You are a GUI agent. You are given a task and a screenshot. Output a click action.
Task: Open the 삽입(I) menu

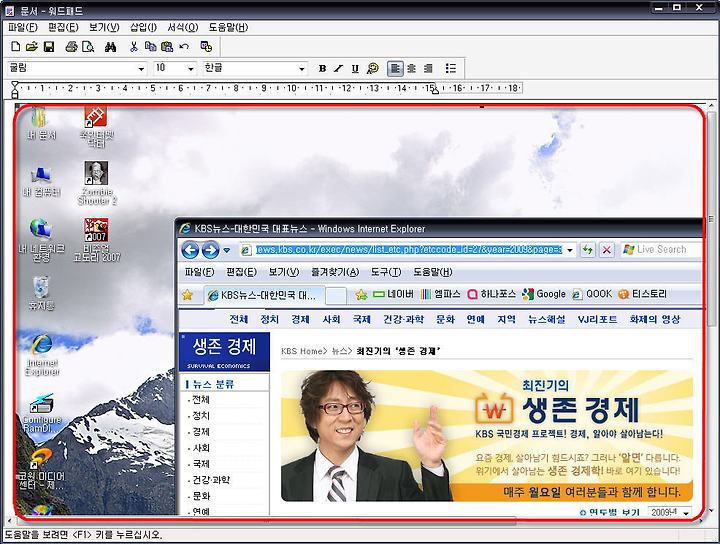point(143,28)
